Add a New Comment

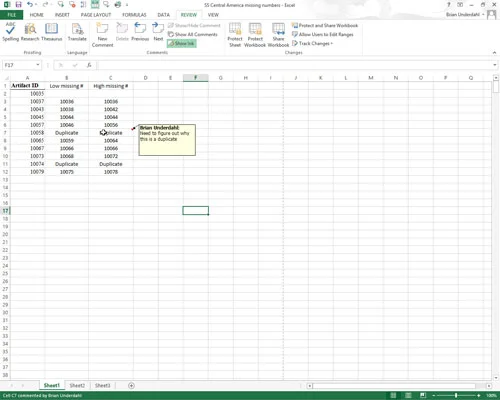click(x=102, y=35)
